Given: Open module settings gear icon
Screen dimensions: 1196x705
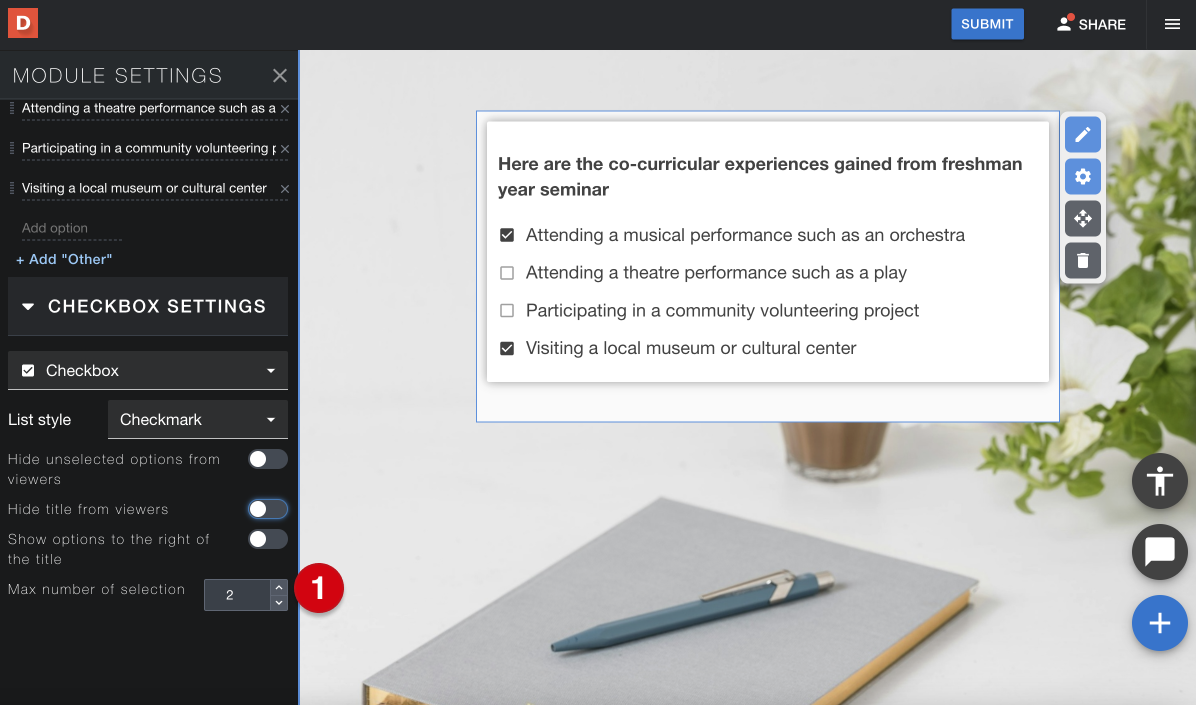Looking at the screenshot, I should tap(1082, 177).
